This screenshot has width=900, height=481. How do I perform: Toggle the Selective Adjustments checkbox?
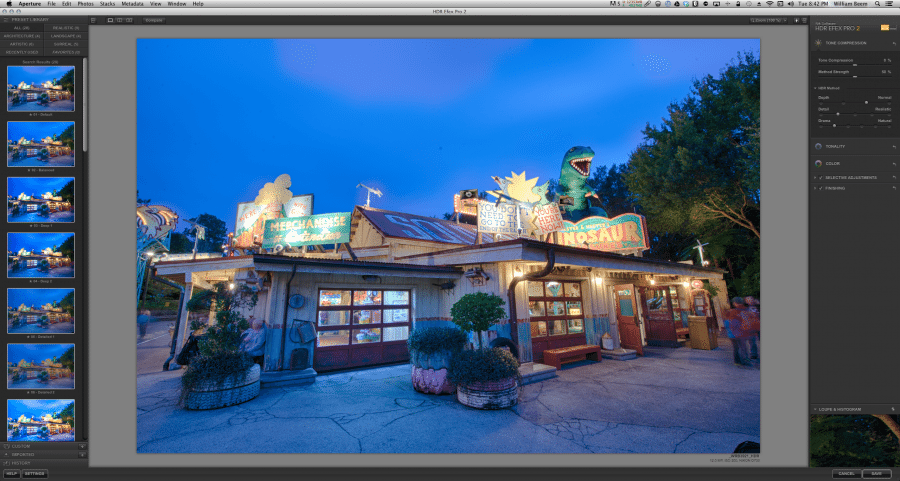pyautogui.click(x=821, y=177)
